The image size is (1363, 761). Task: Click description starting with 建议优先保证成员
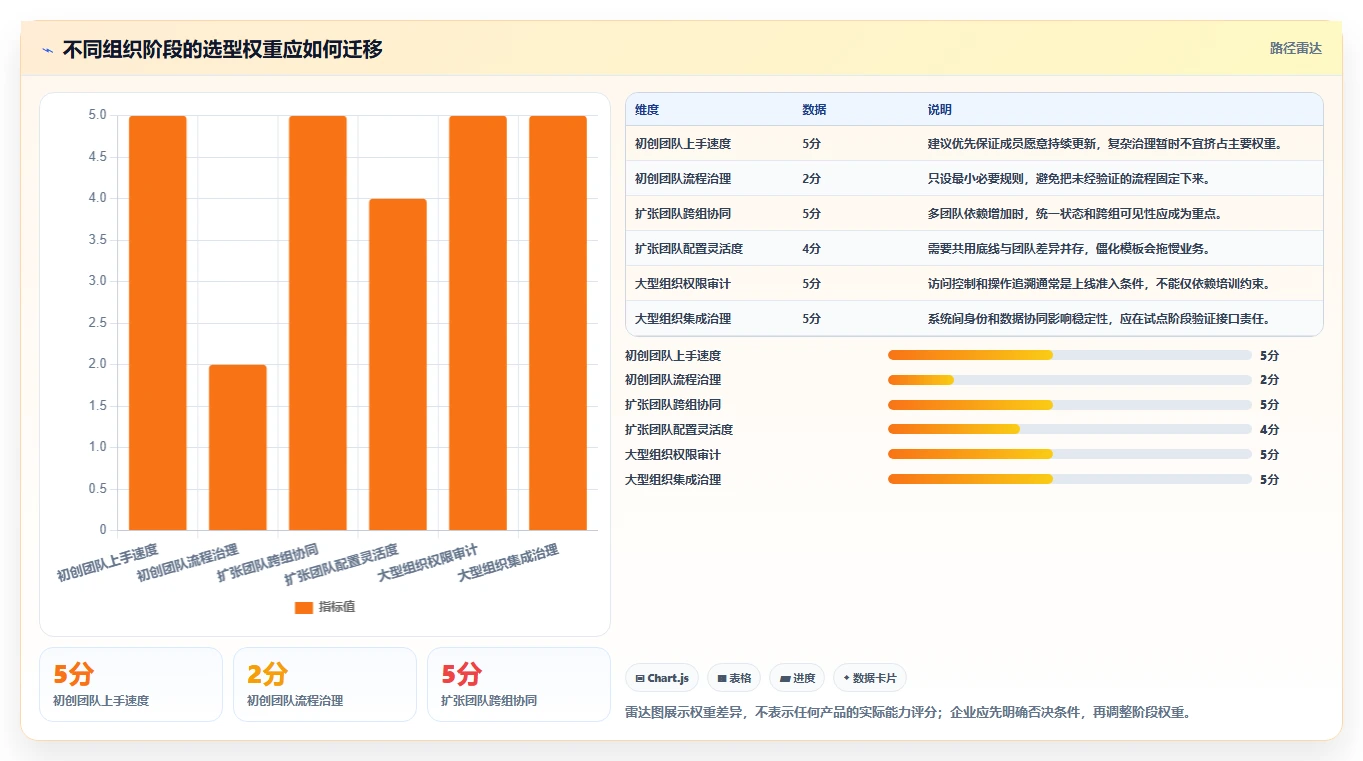(1105, 144)
